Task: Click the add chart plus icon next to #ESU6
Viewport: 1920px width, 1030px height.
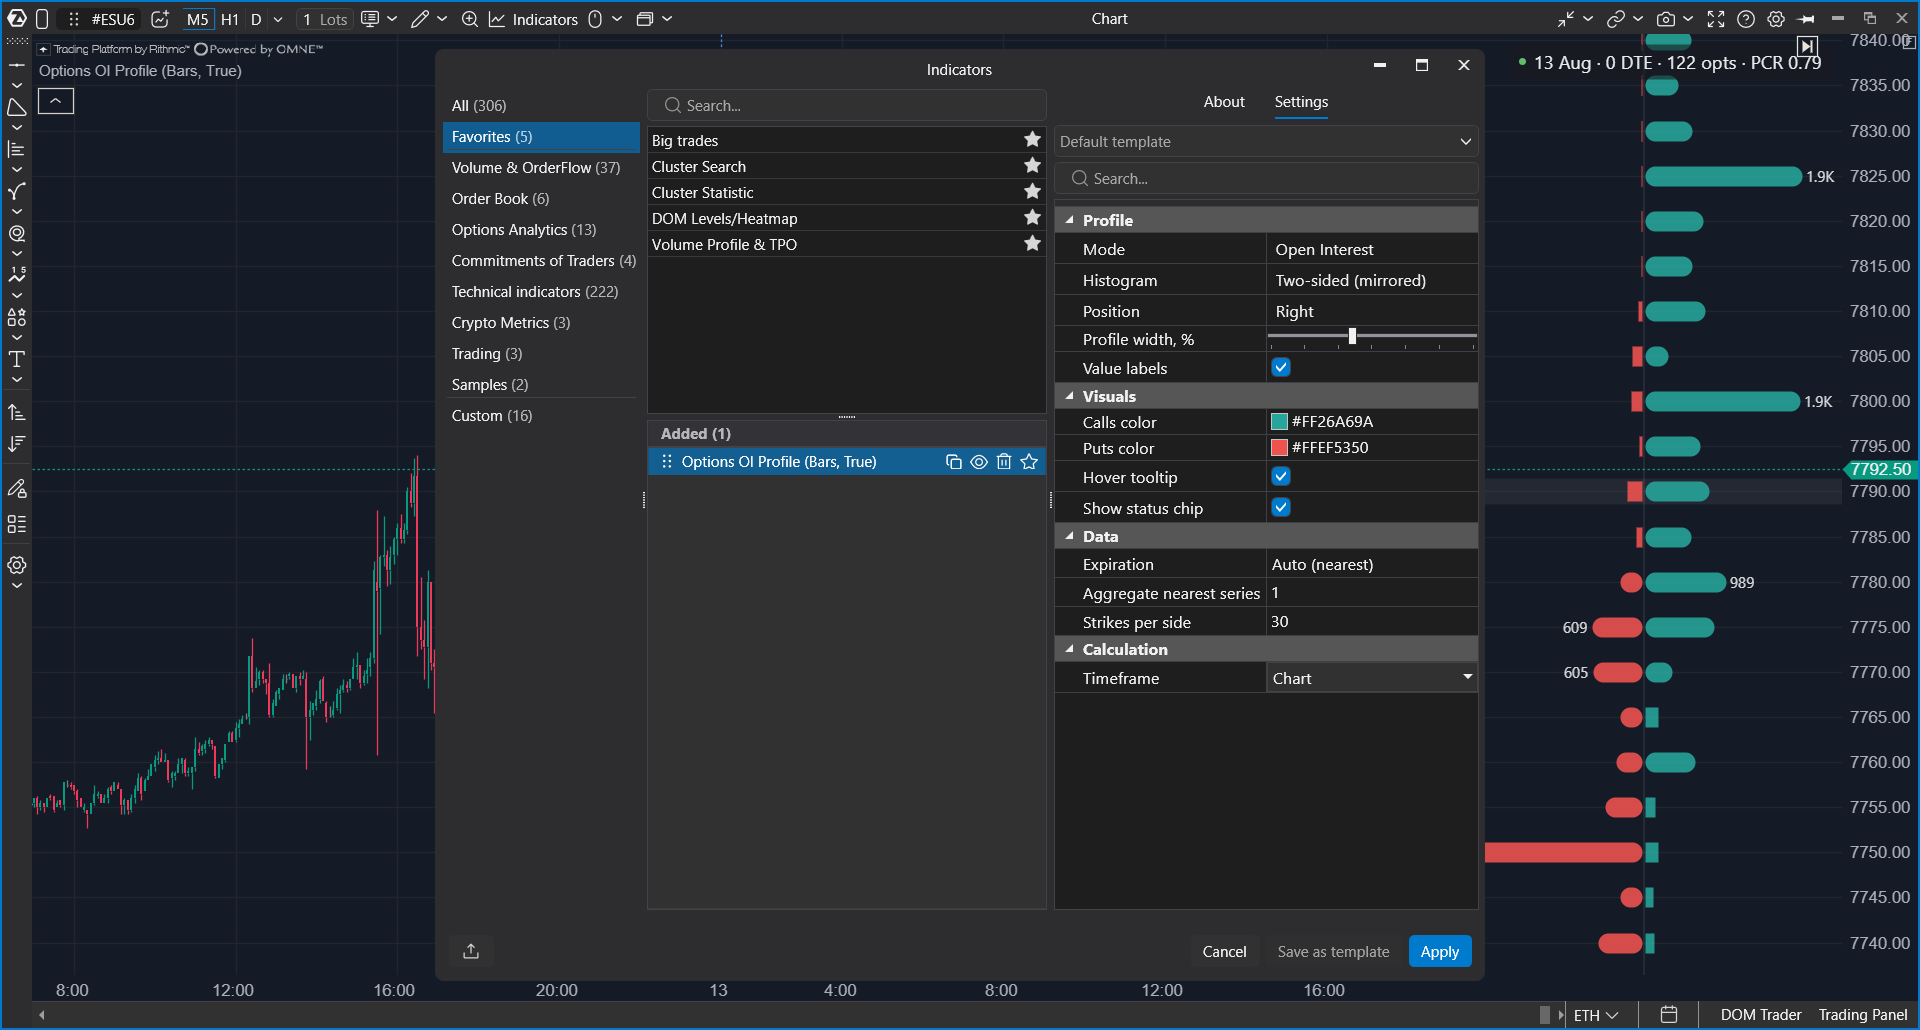Action: point(160,19)
